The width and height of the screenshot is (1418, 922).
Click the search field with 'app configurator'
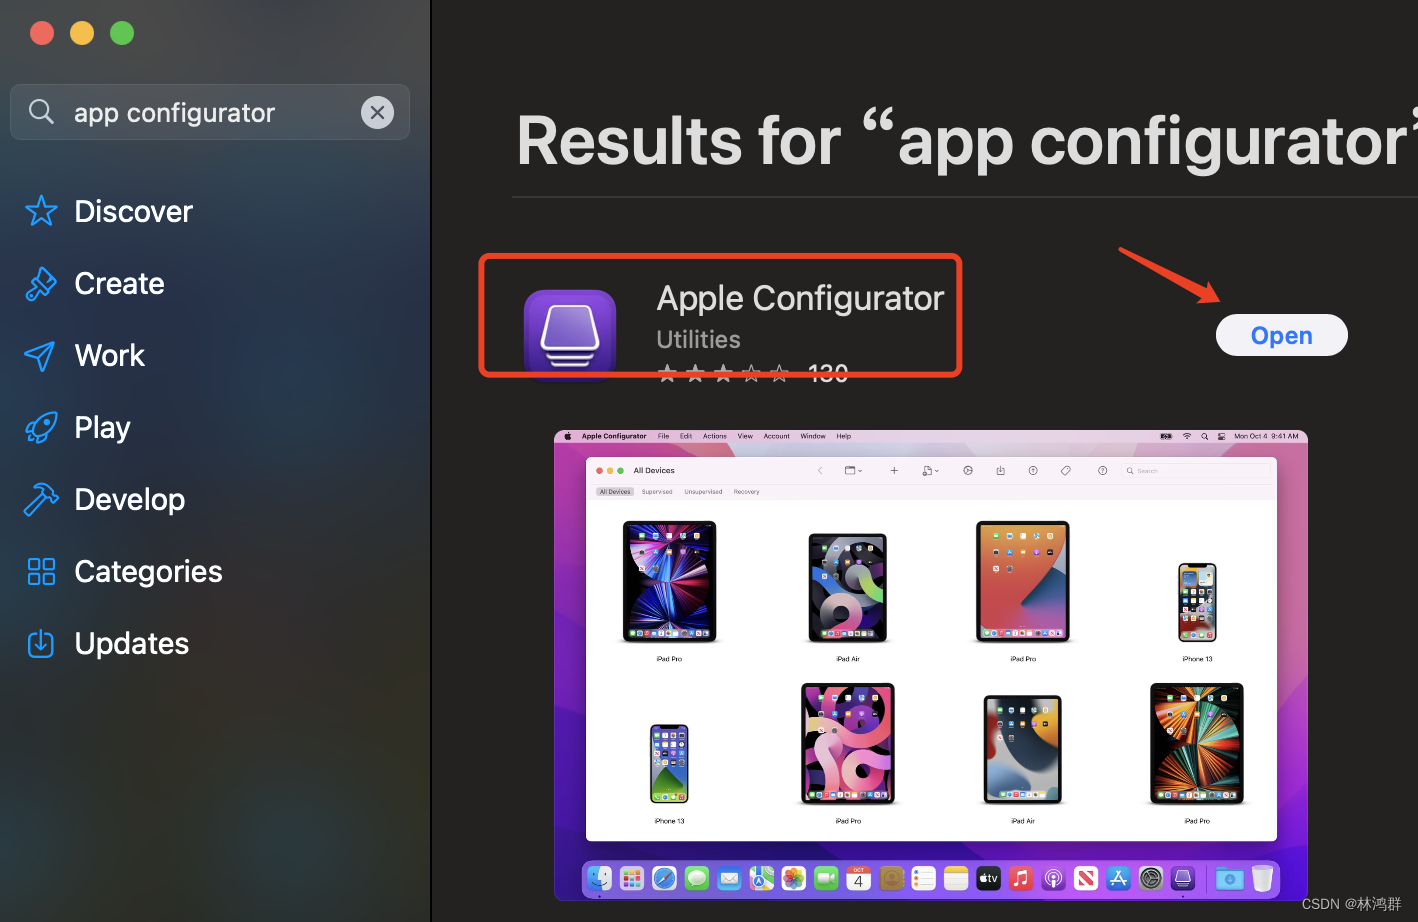click(210, 112)
